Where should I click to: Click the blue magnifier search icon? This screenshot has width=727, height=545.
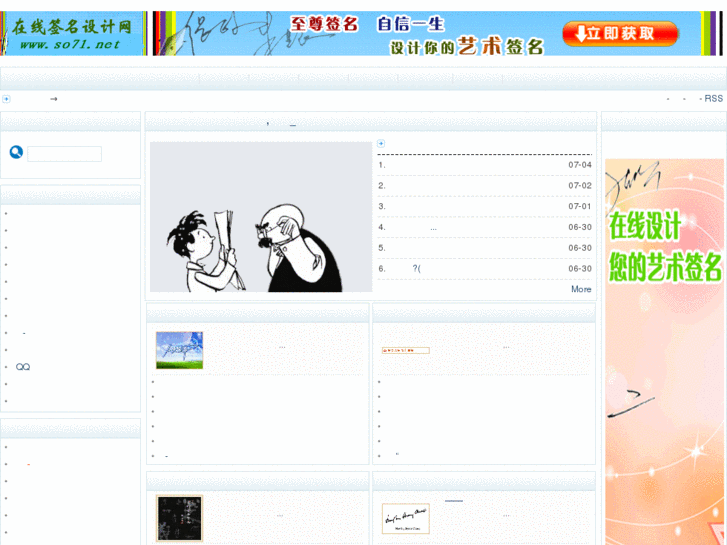coord(16,152)
